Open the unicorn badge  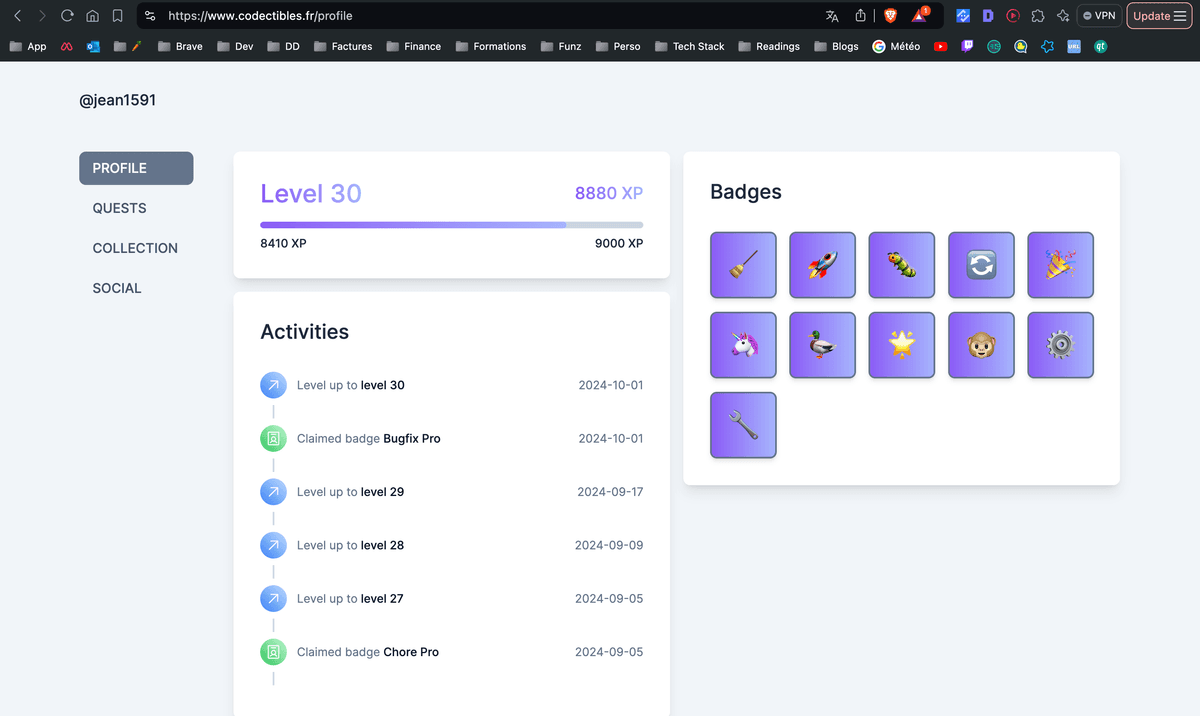pyautogui.click(x=743, y=345)
